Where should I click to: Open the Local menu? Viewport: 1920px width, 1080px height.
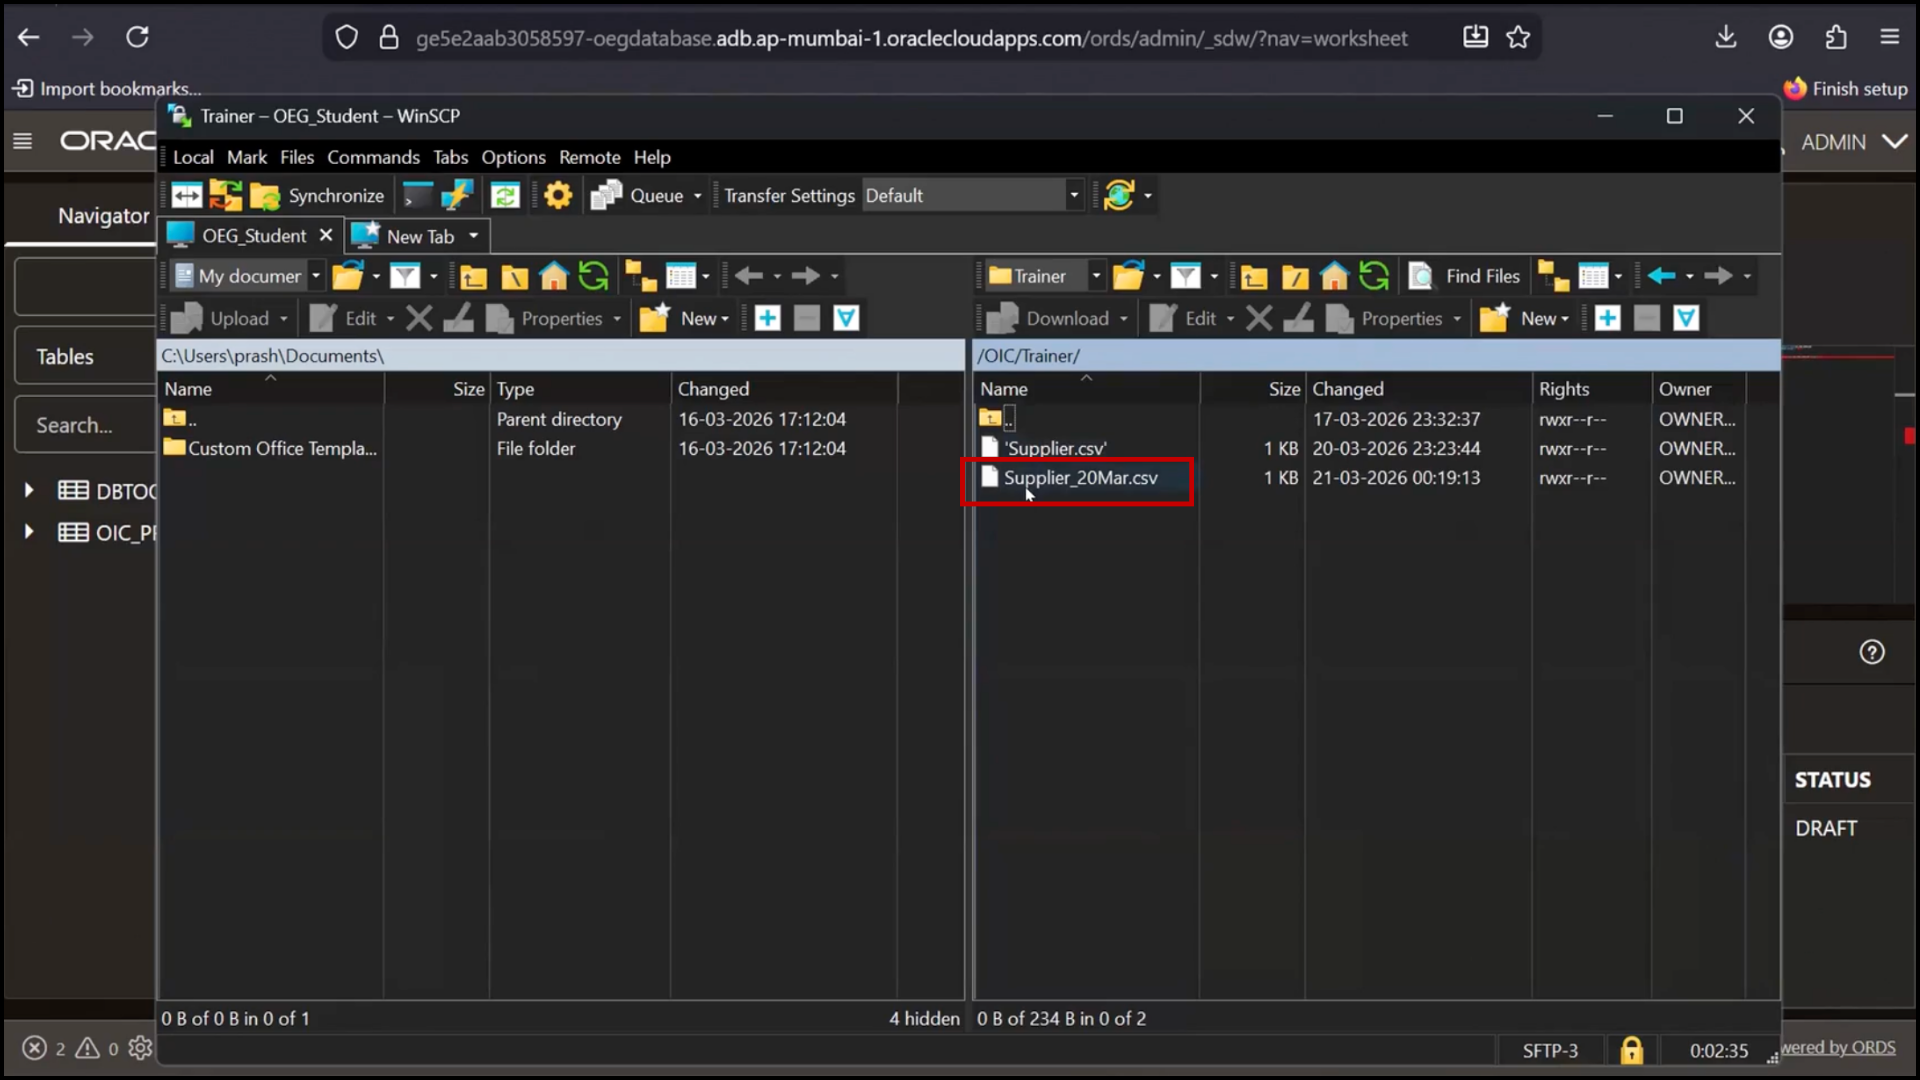pos(193,157)
